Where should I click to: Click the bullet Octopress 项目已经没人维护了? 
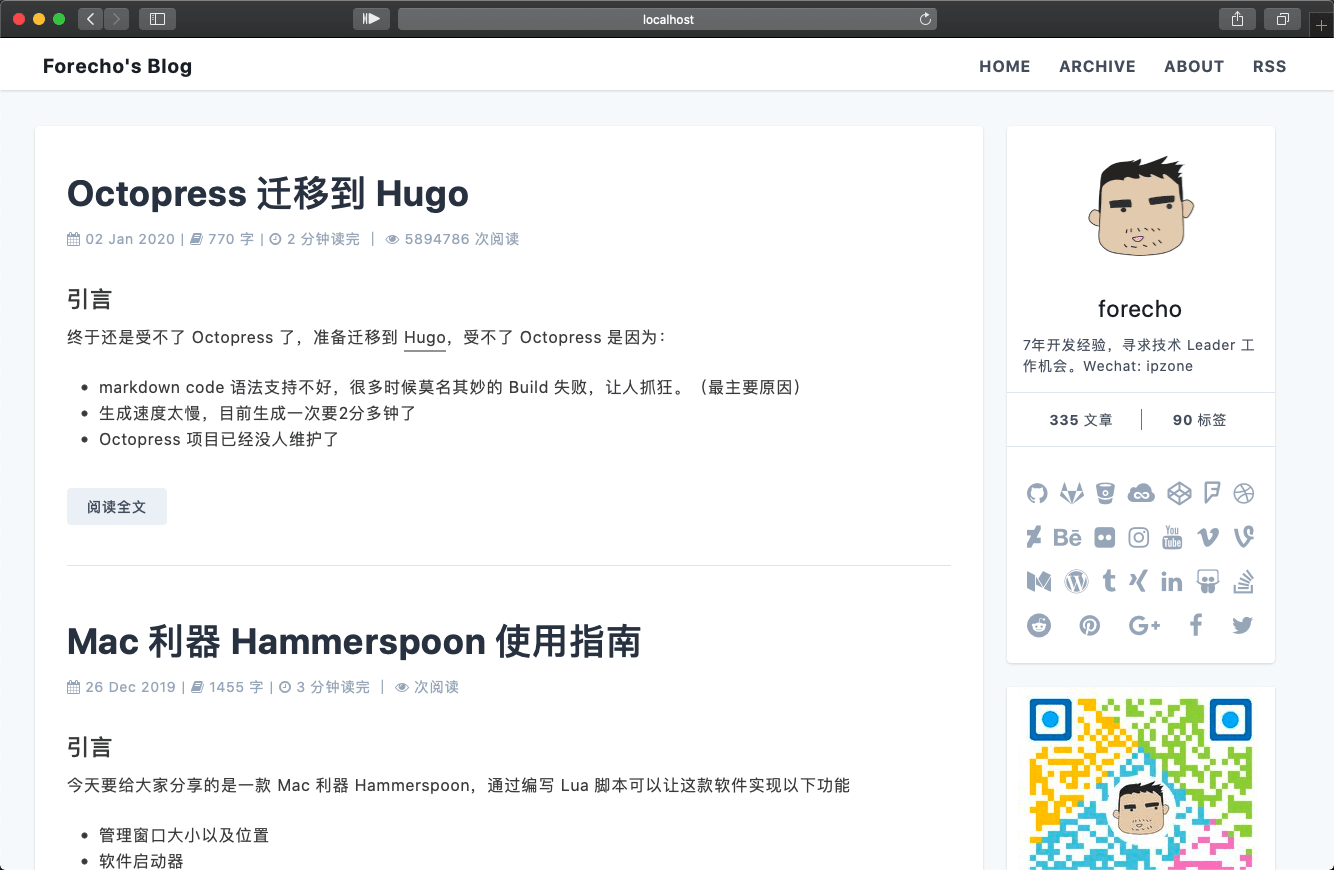point(219,439)
